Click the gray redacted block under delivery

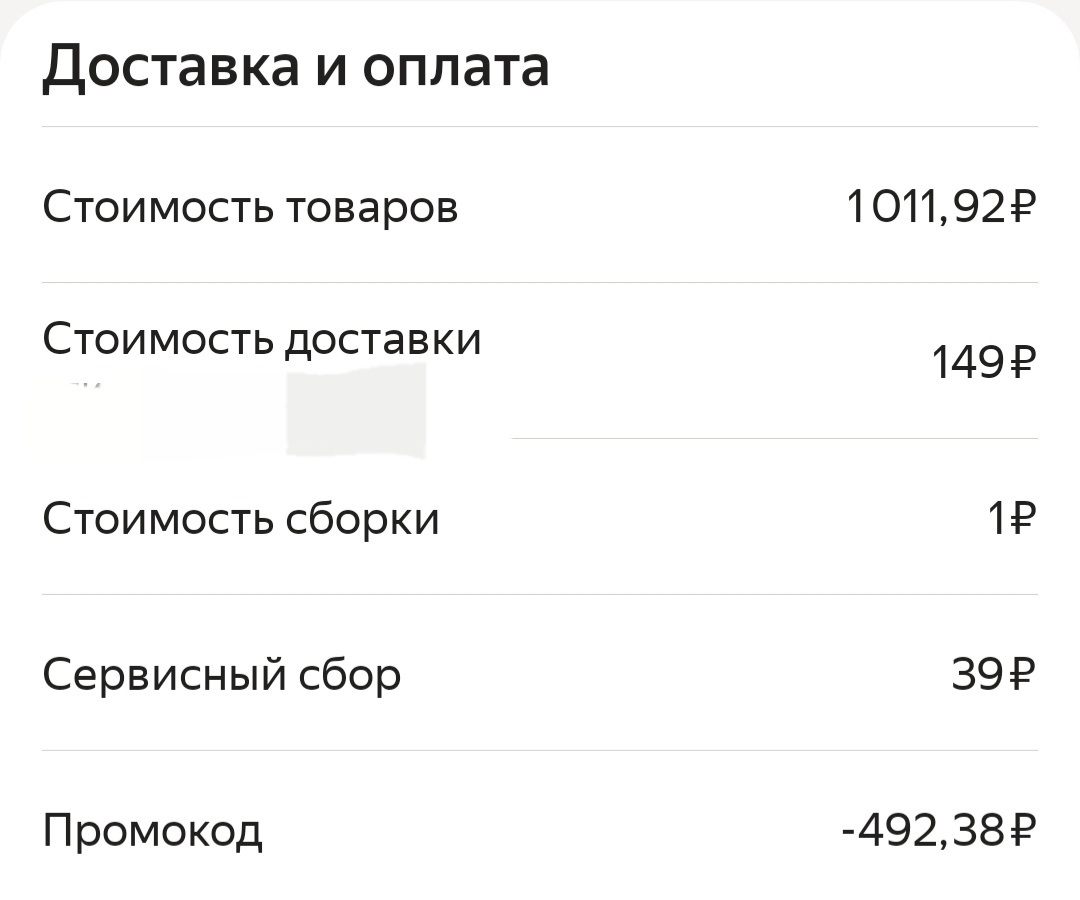pos(356,410)
